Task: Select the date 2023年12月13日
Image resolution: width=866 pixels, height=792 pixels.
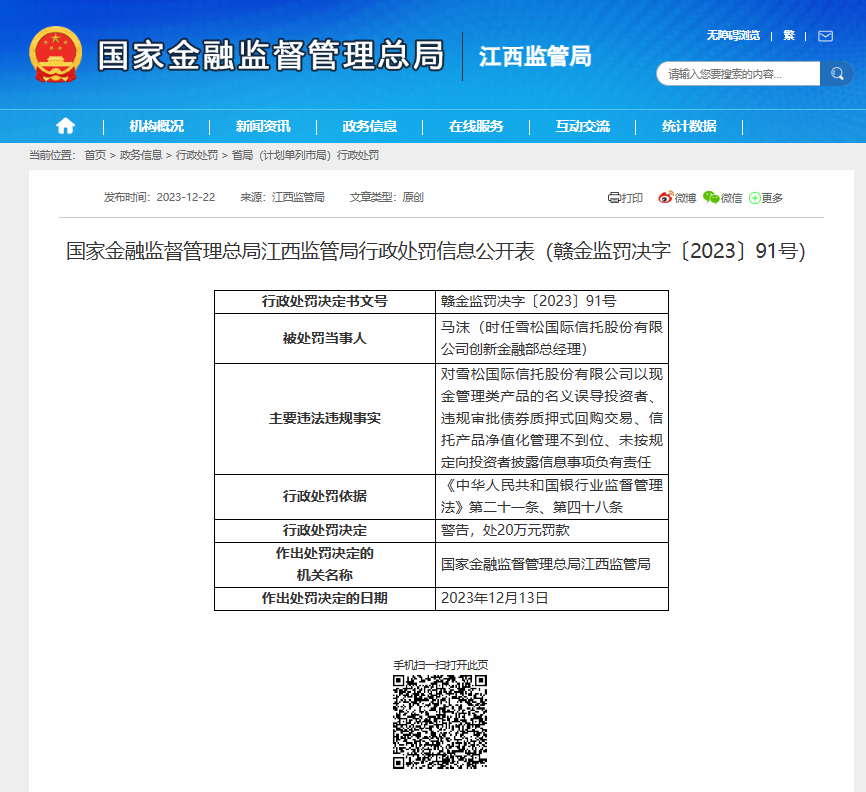Action: [x=552, y=598]
